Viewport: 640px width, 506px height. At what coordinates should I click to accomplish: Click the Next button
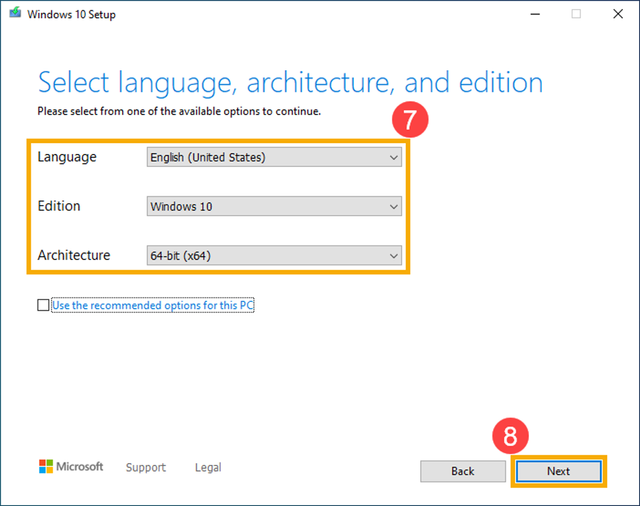558,471
